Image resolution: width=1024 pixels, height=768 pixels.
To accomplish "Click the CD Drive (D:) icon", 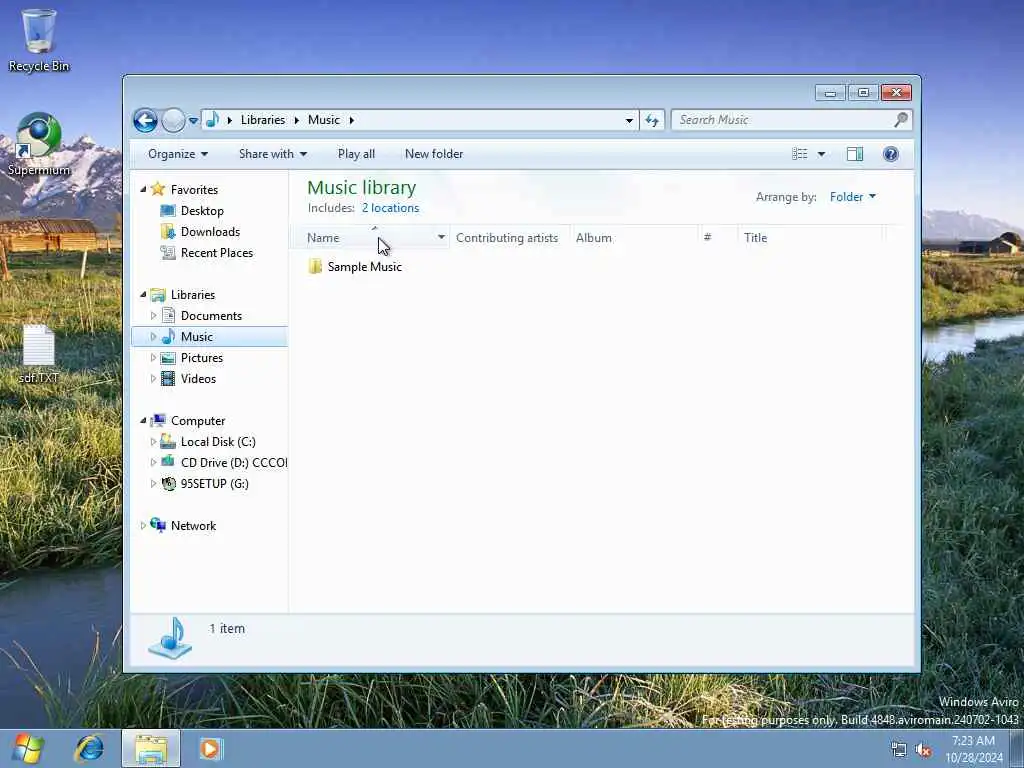I will pos(168,462).
